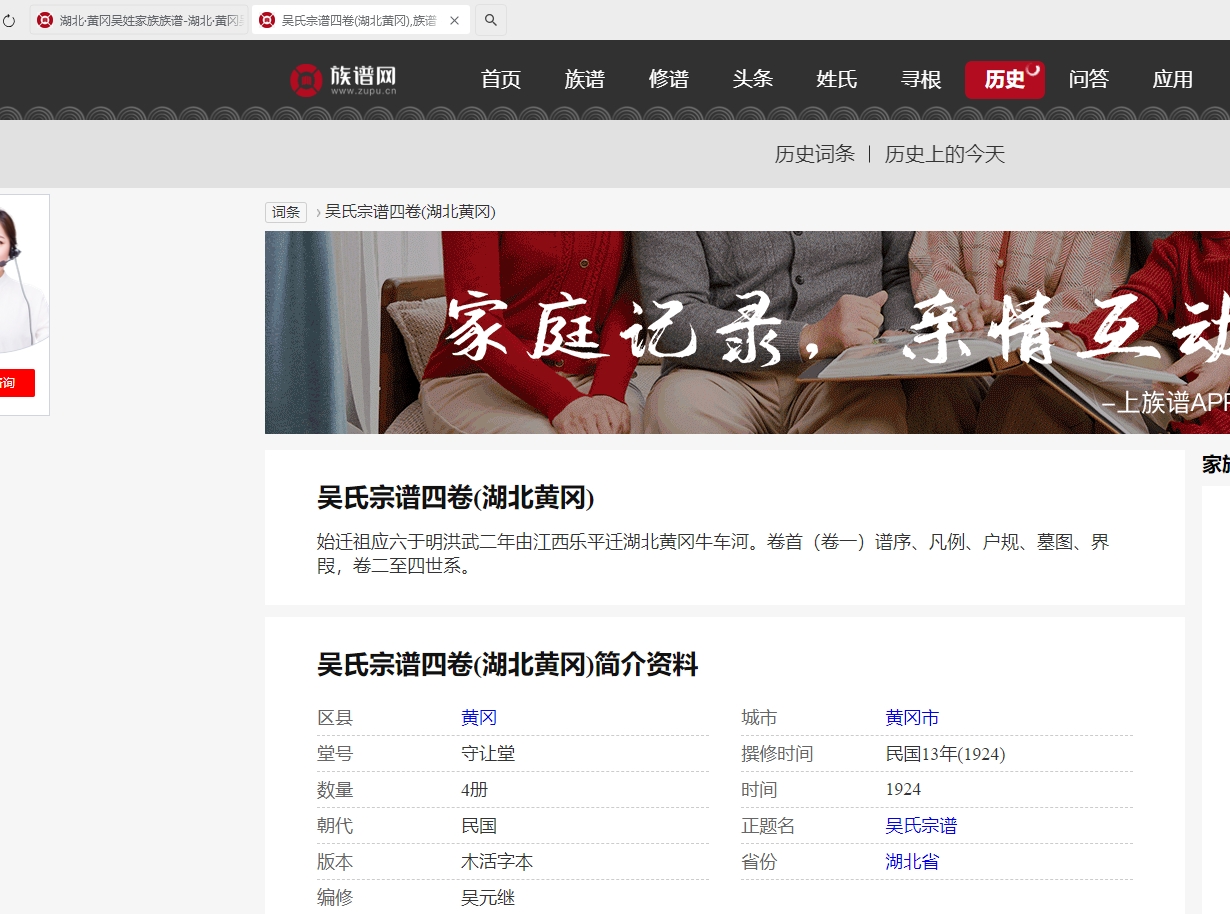Switch to the 湖北·黄冈吴姓家族族谱 tab

(x=140, y=20)
